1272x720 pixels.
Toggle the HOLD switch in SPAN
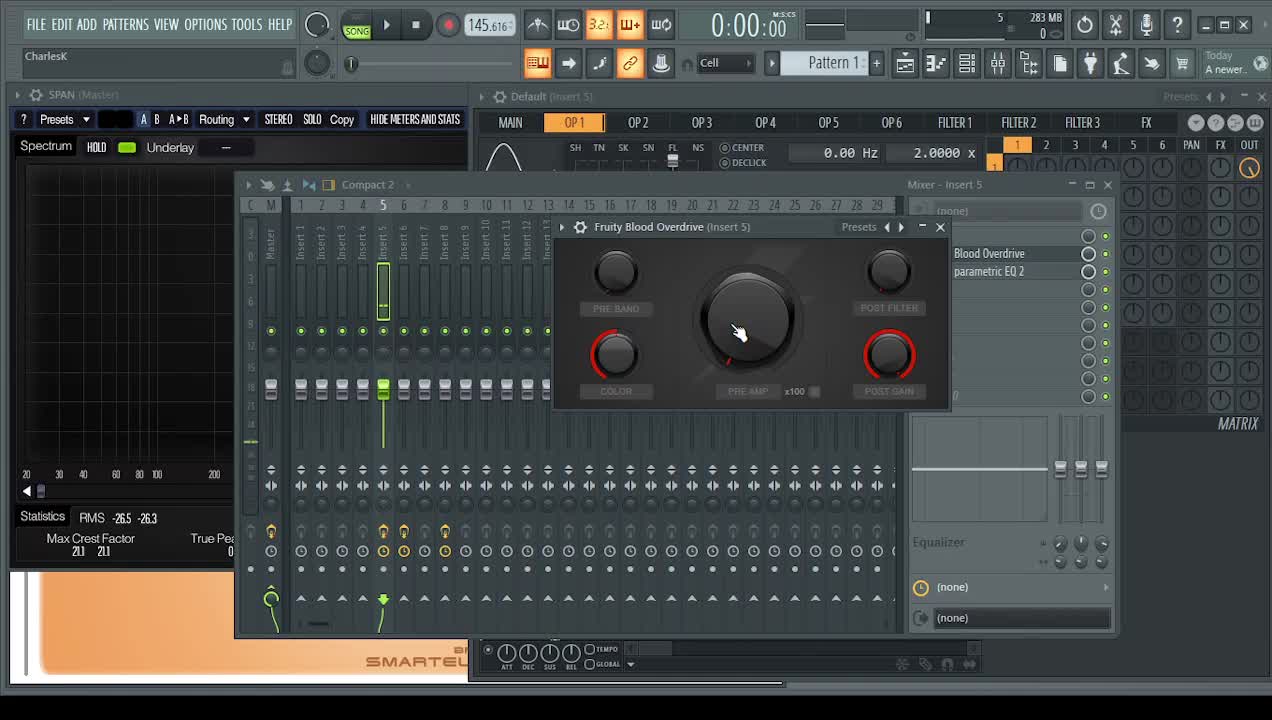(127, 147)
